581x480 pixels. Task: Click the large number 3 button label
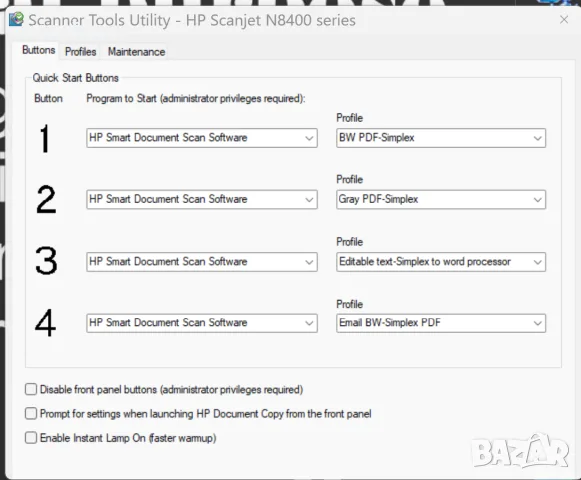[46, 261]
